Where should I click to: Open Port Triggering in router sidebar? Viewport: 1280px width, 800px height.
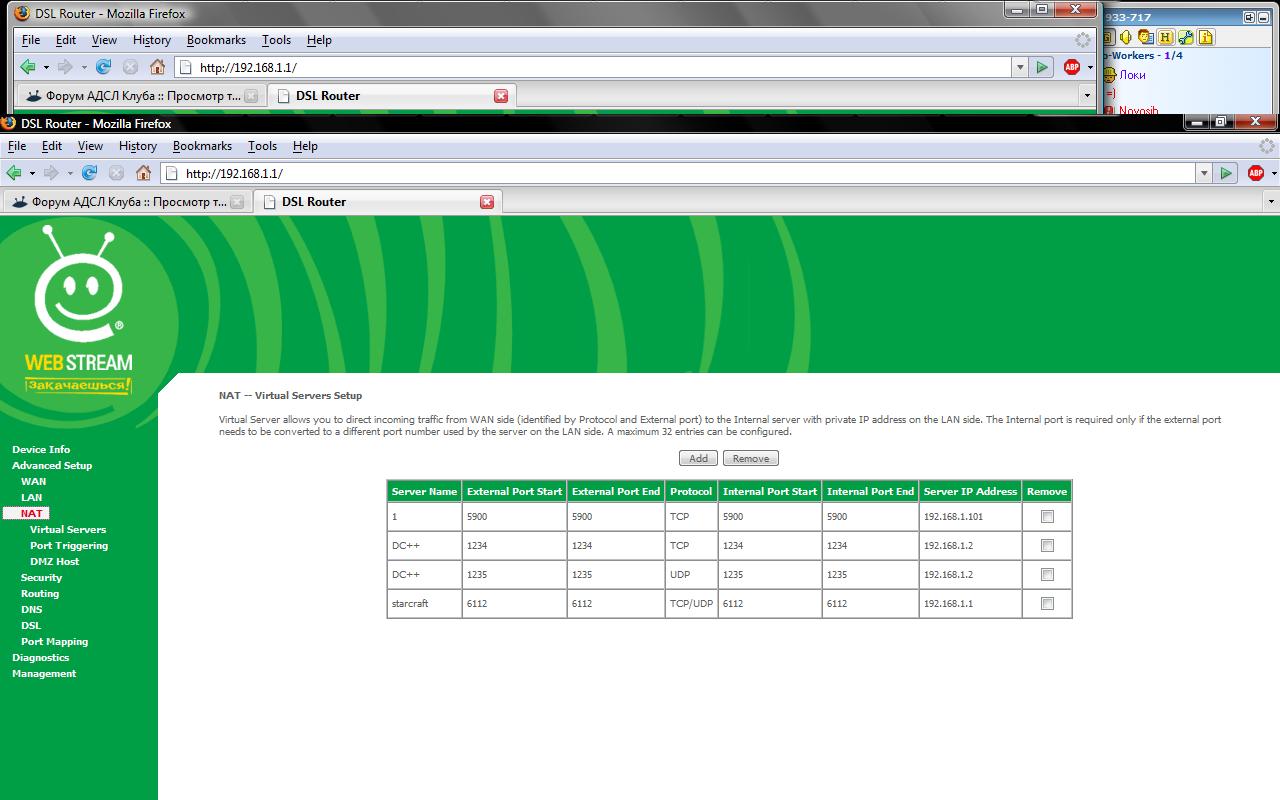69,545
